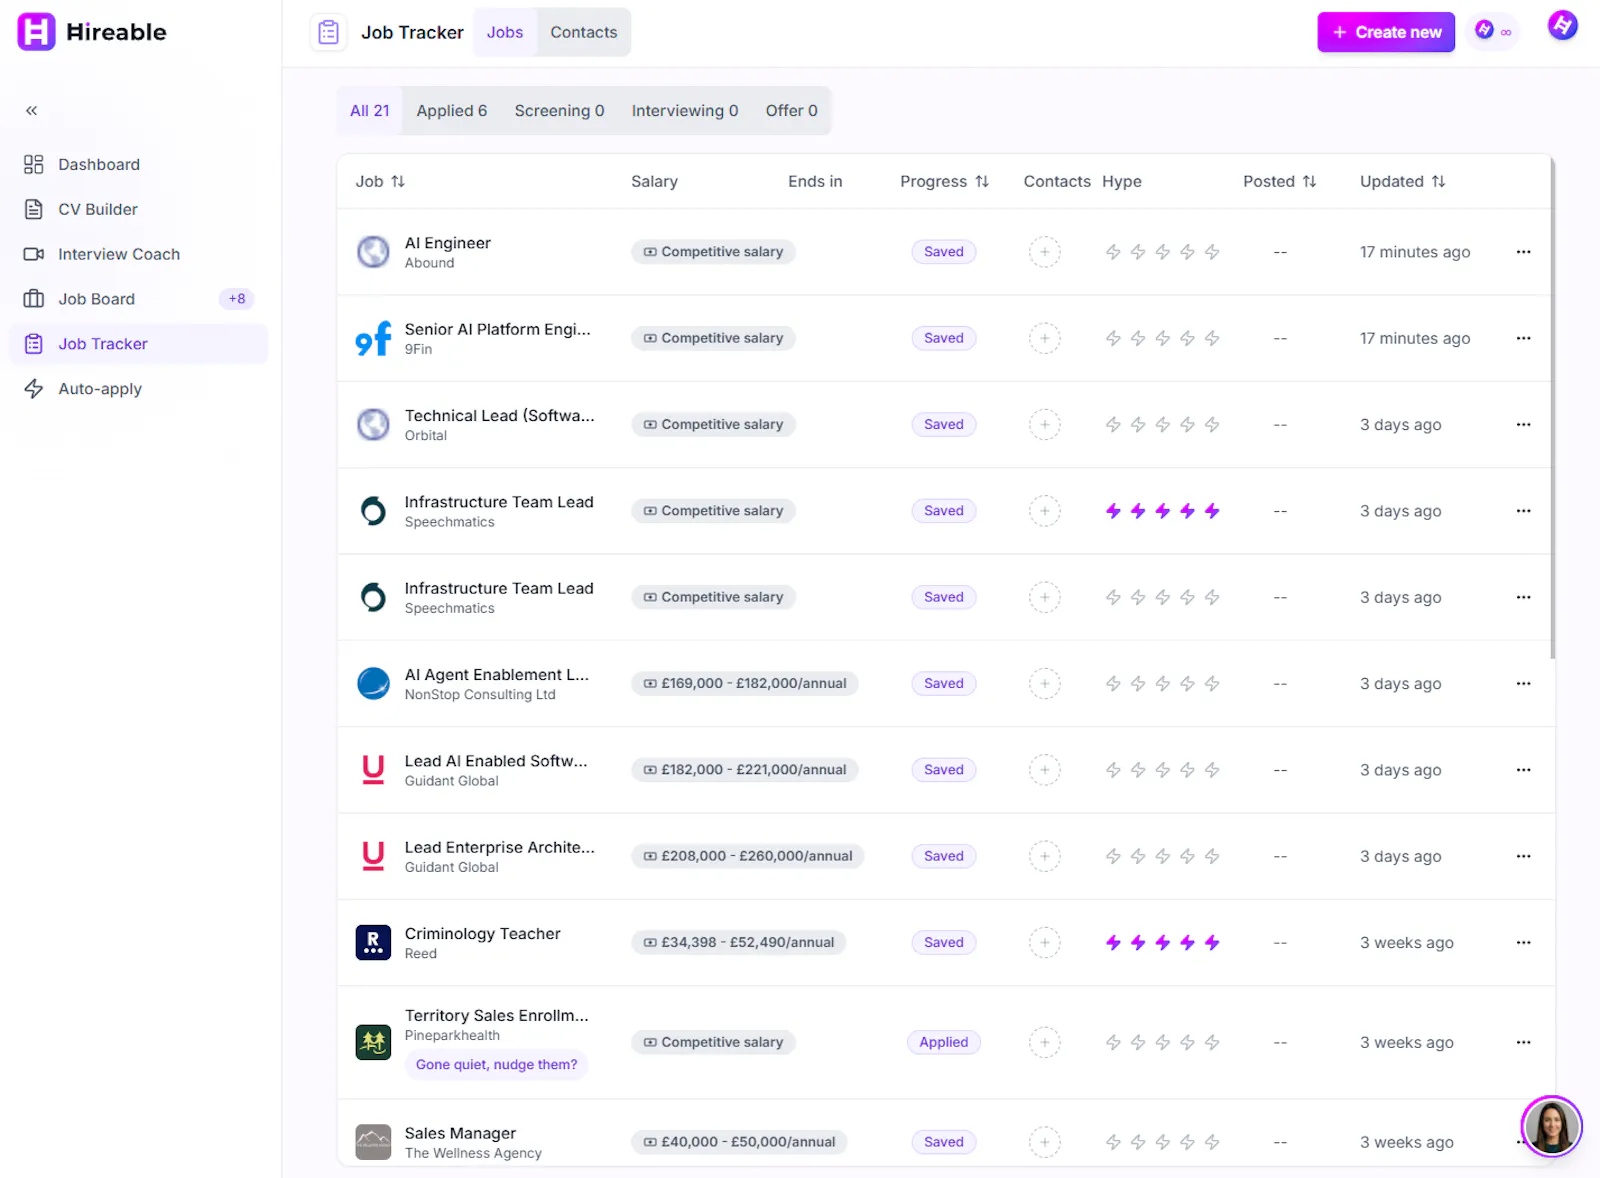Image resolution: width=1600 pixels, height=1178 pixels.
Task: Filter by Screening 0
Action: pyautogui.click(x=559, y=111)
